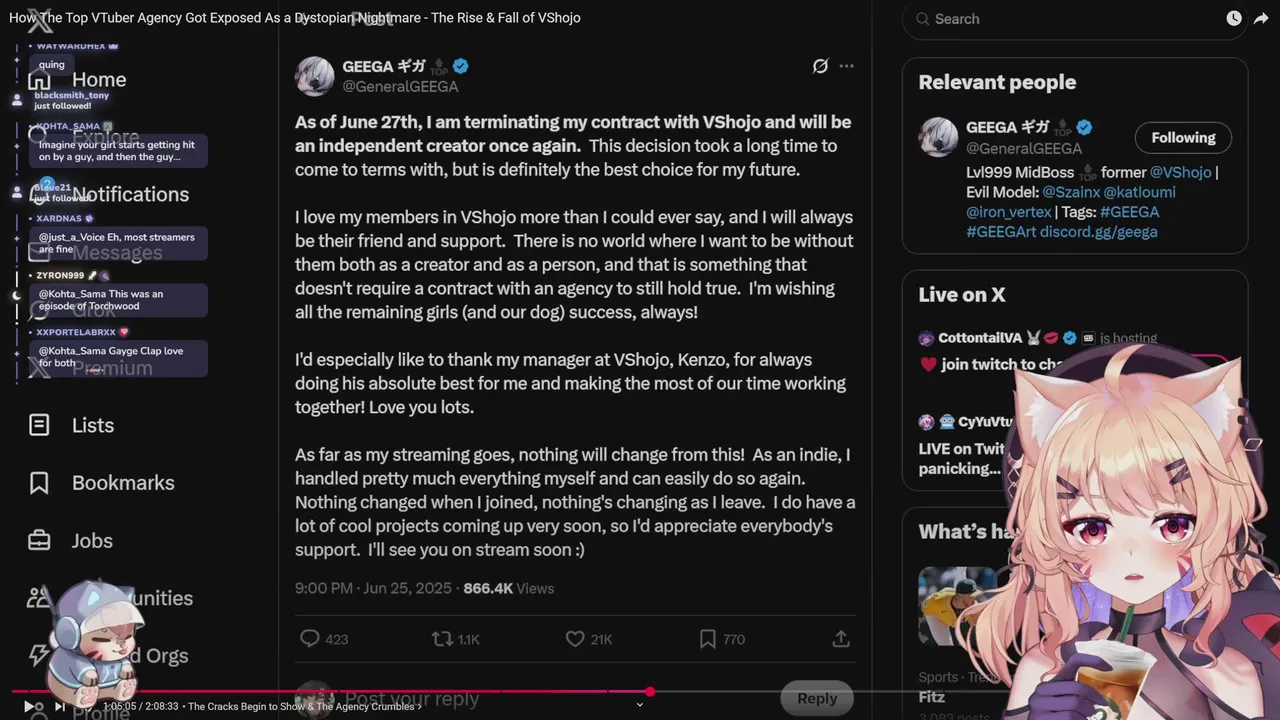The width and height of the screenshot is (1280, 720).
Task: Click the repost icon showing 1.1K
Action: (x=441, y=639)
